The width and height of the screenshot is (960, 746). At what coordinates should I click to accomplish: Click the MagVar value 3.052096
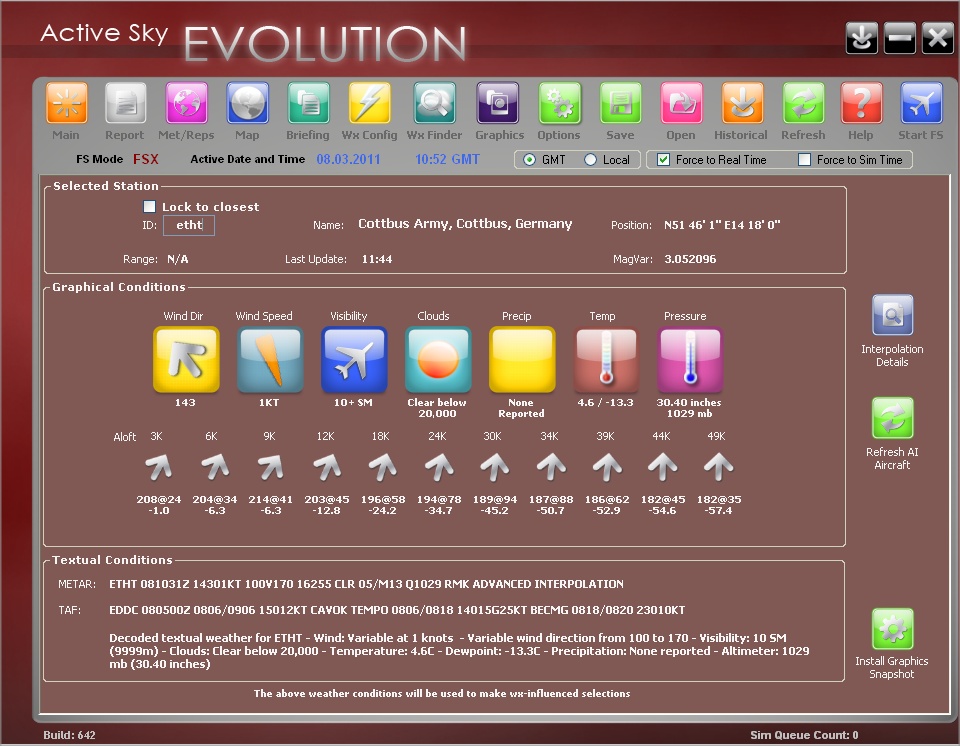(x=690, y=259)
